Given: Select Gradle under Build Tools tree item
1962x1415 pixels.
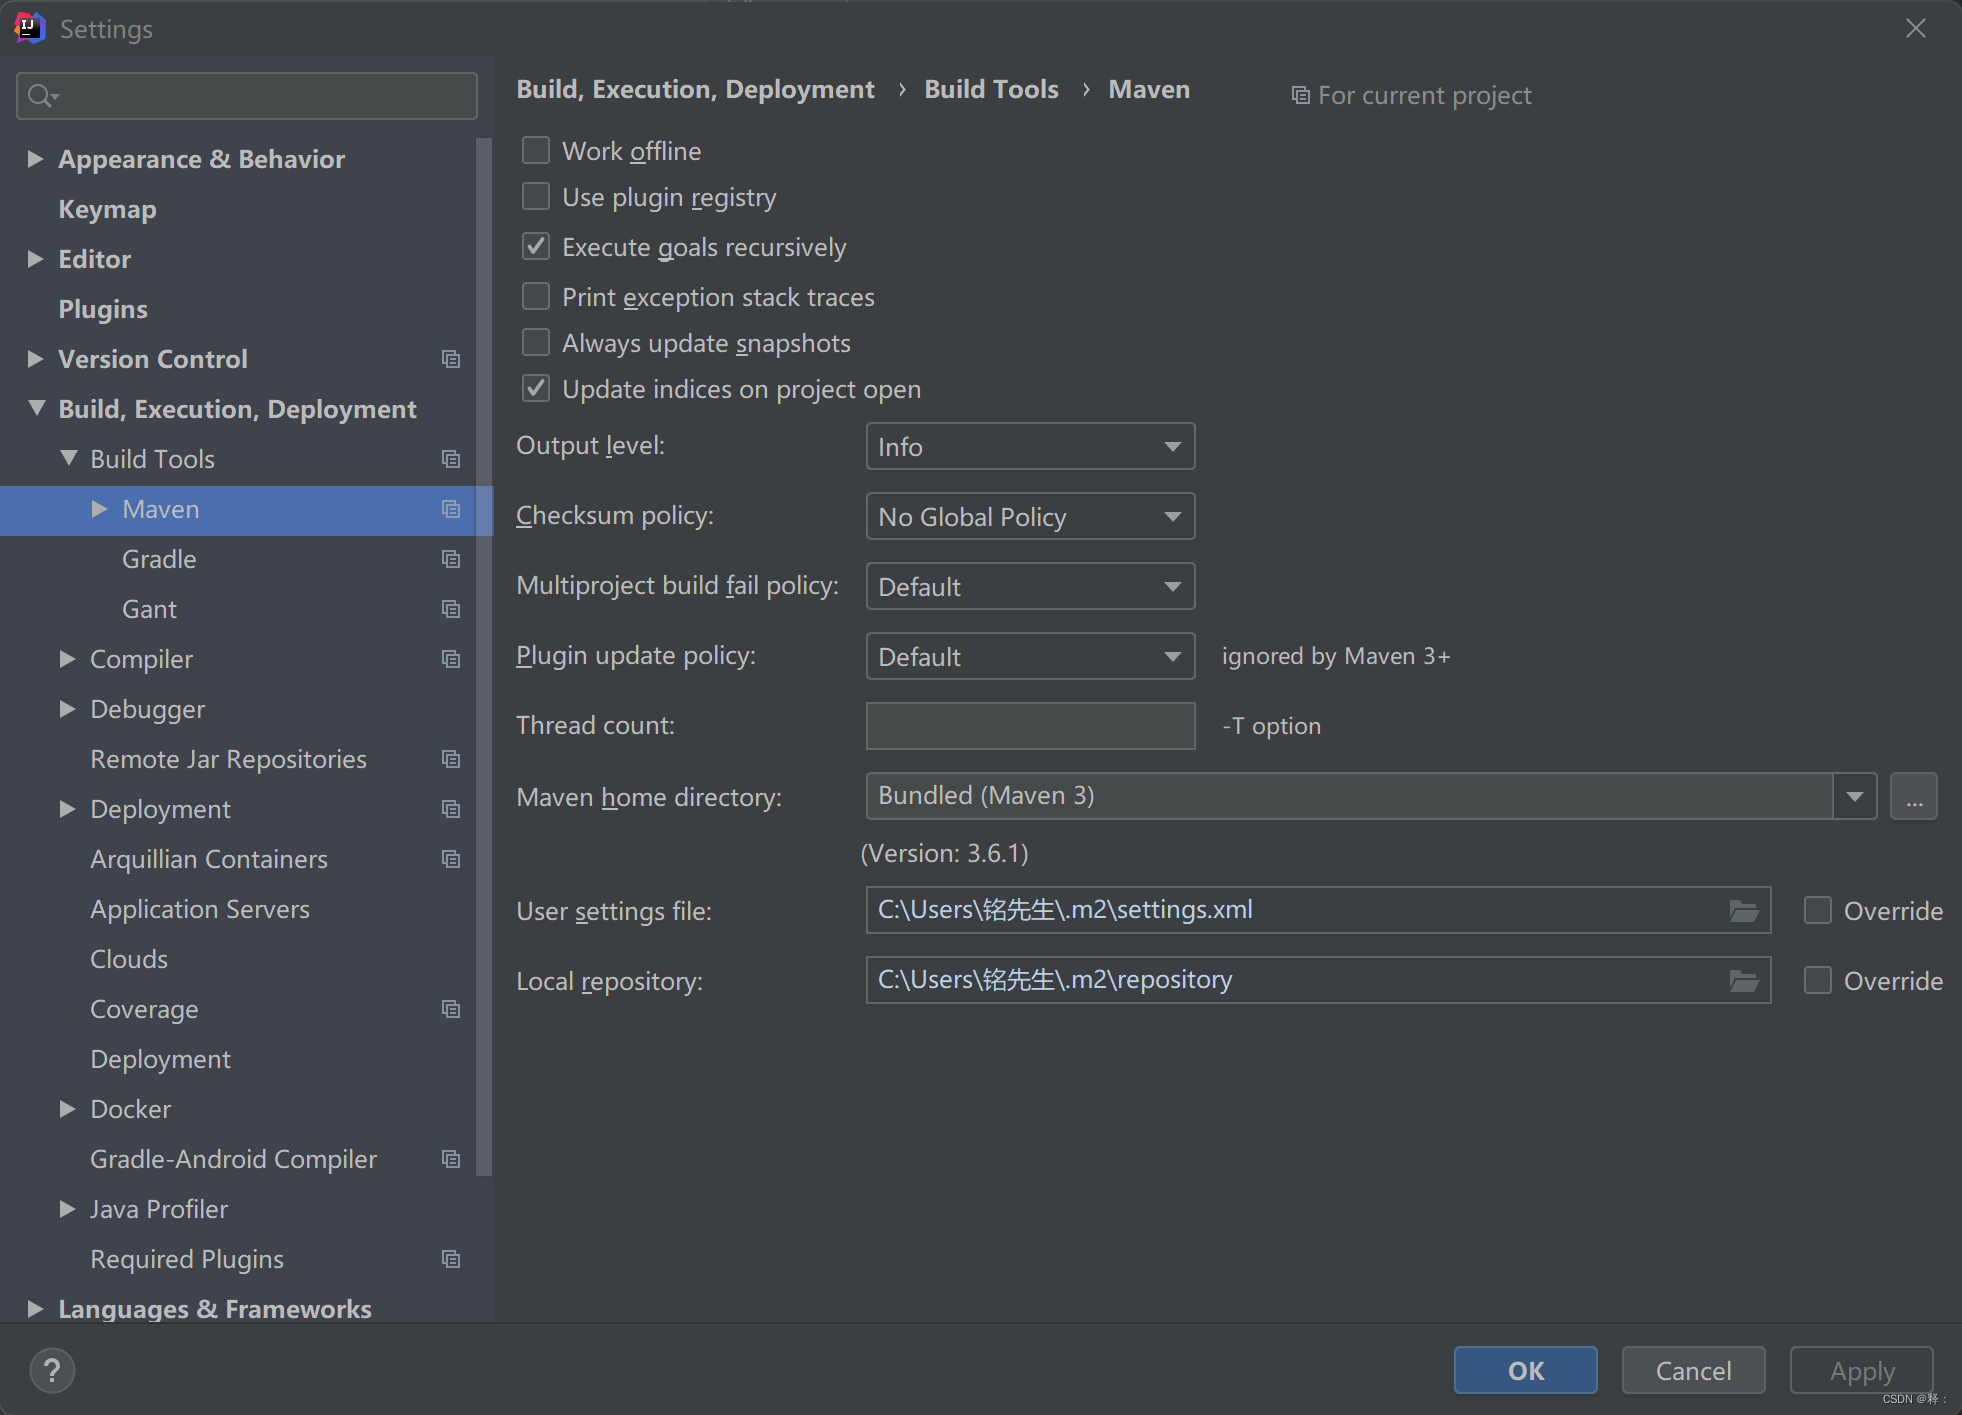Looking at the screenshot, I should (x=157, y=557).
